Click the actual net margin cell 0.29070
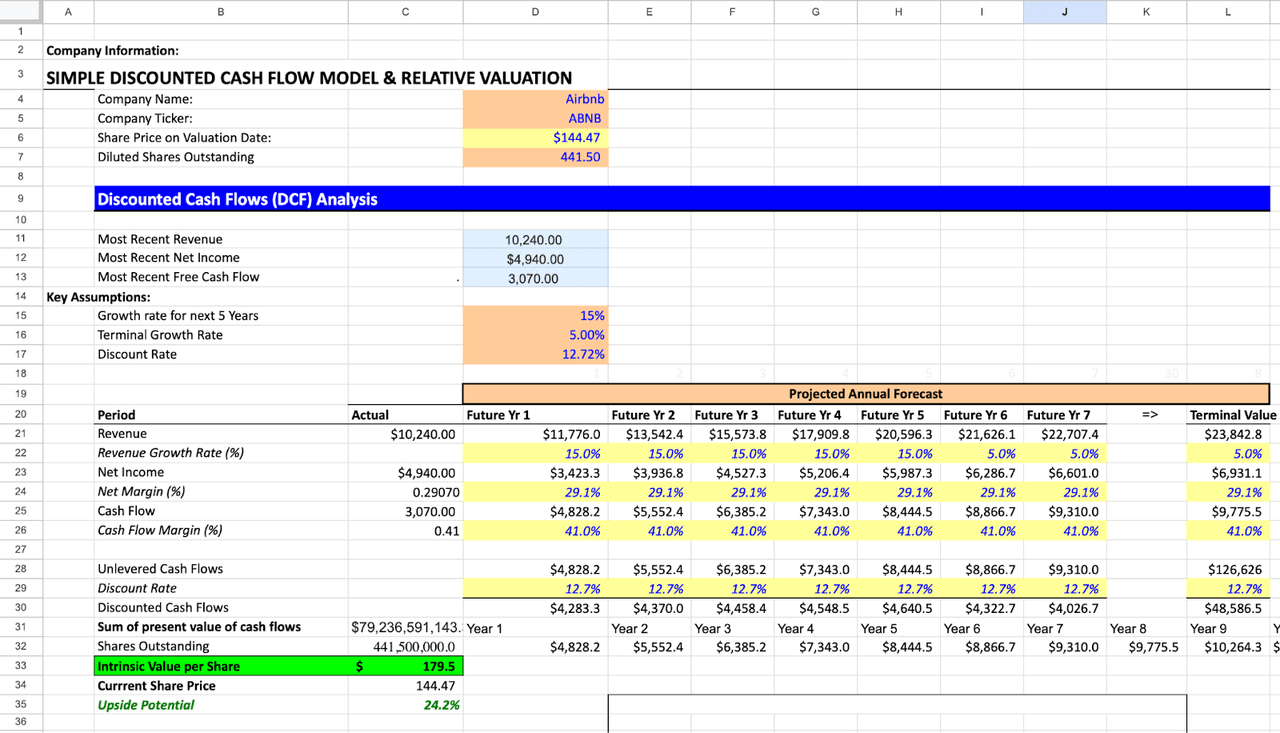This screenshot has height=733, width=1280. (405, 492)
